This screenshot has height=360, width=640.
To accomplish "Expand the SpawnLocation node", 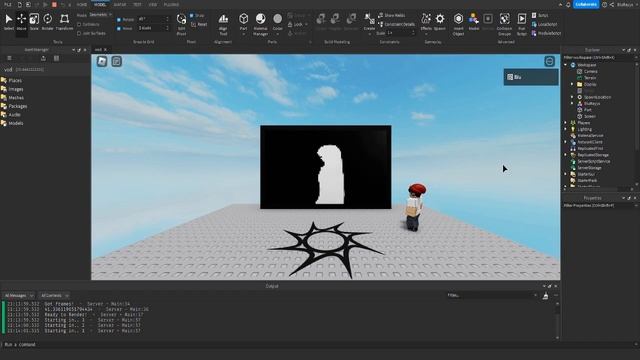I will pyautogui.click(x=572, y=97).
